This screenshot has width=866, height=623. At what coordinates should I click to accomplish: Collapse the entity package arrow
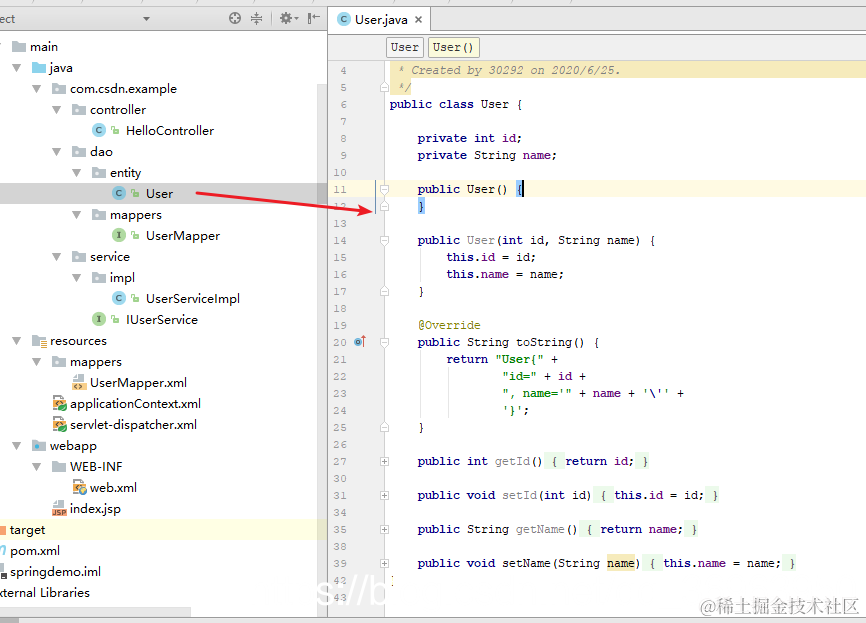[x=76, y=173]
